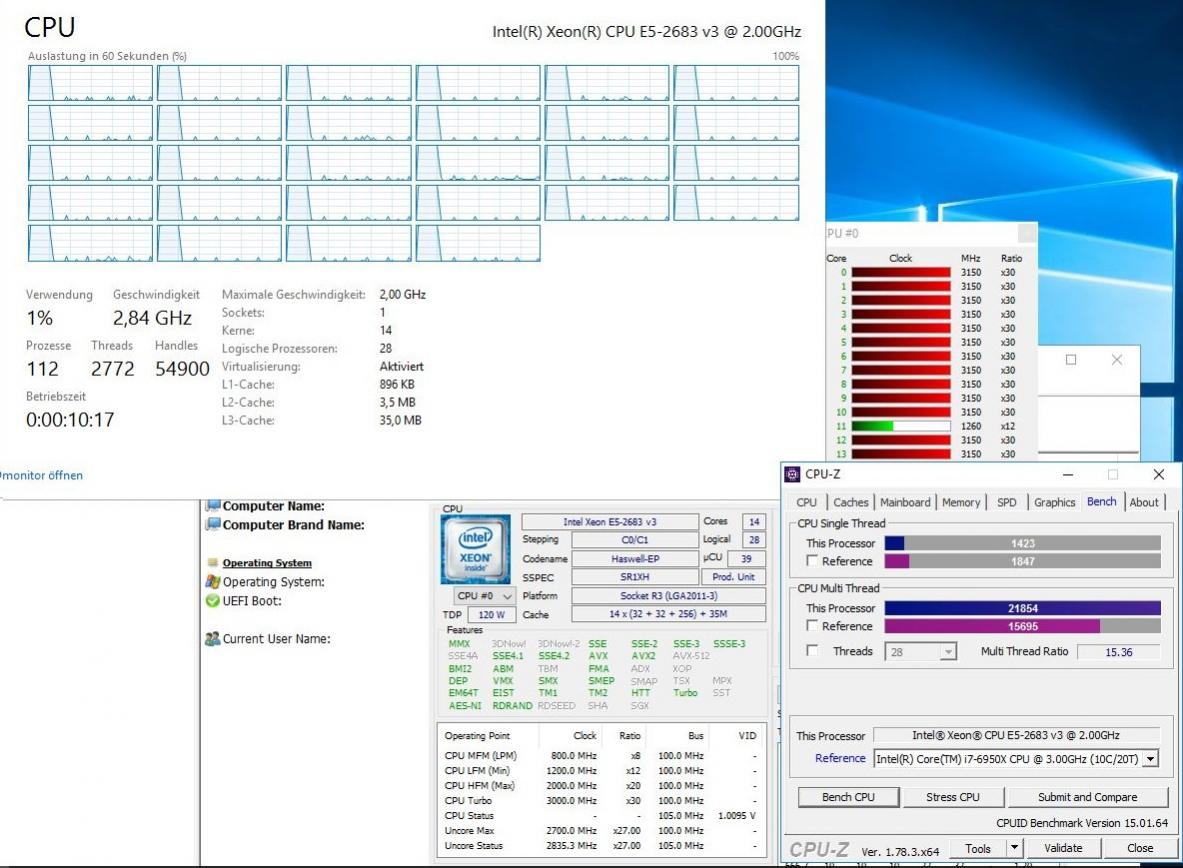This screenshot has width=1183, height=868.
Task: Click the Uncore Status operating point row
Action: click(x=601, y=845)
